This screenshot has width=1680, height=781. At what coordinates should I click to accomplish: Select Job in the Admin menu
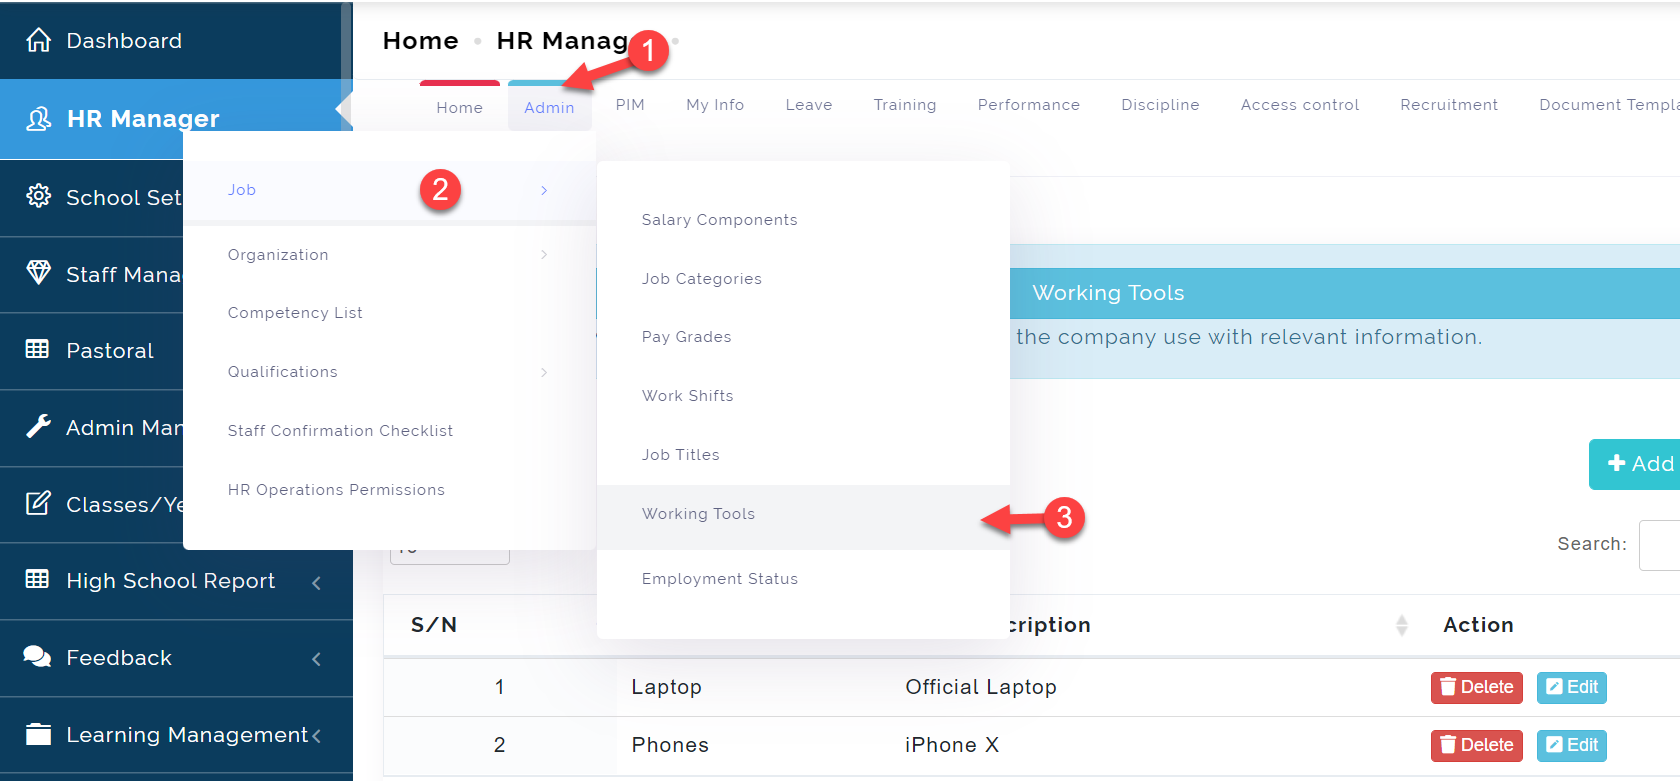coord(389,190)
